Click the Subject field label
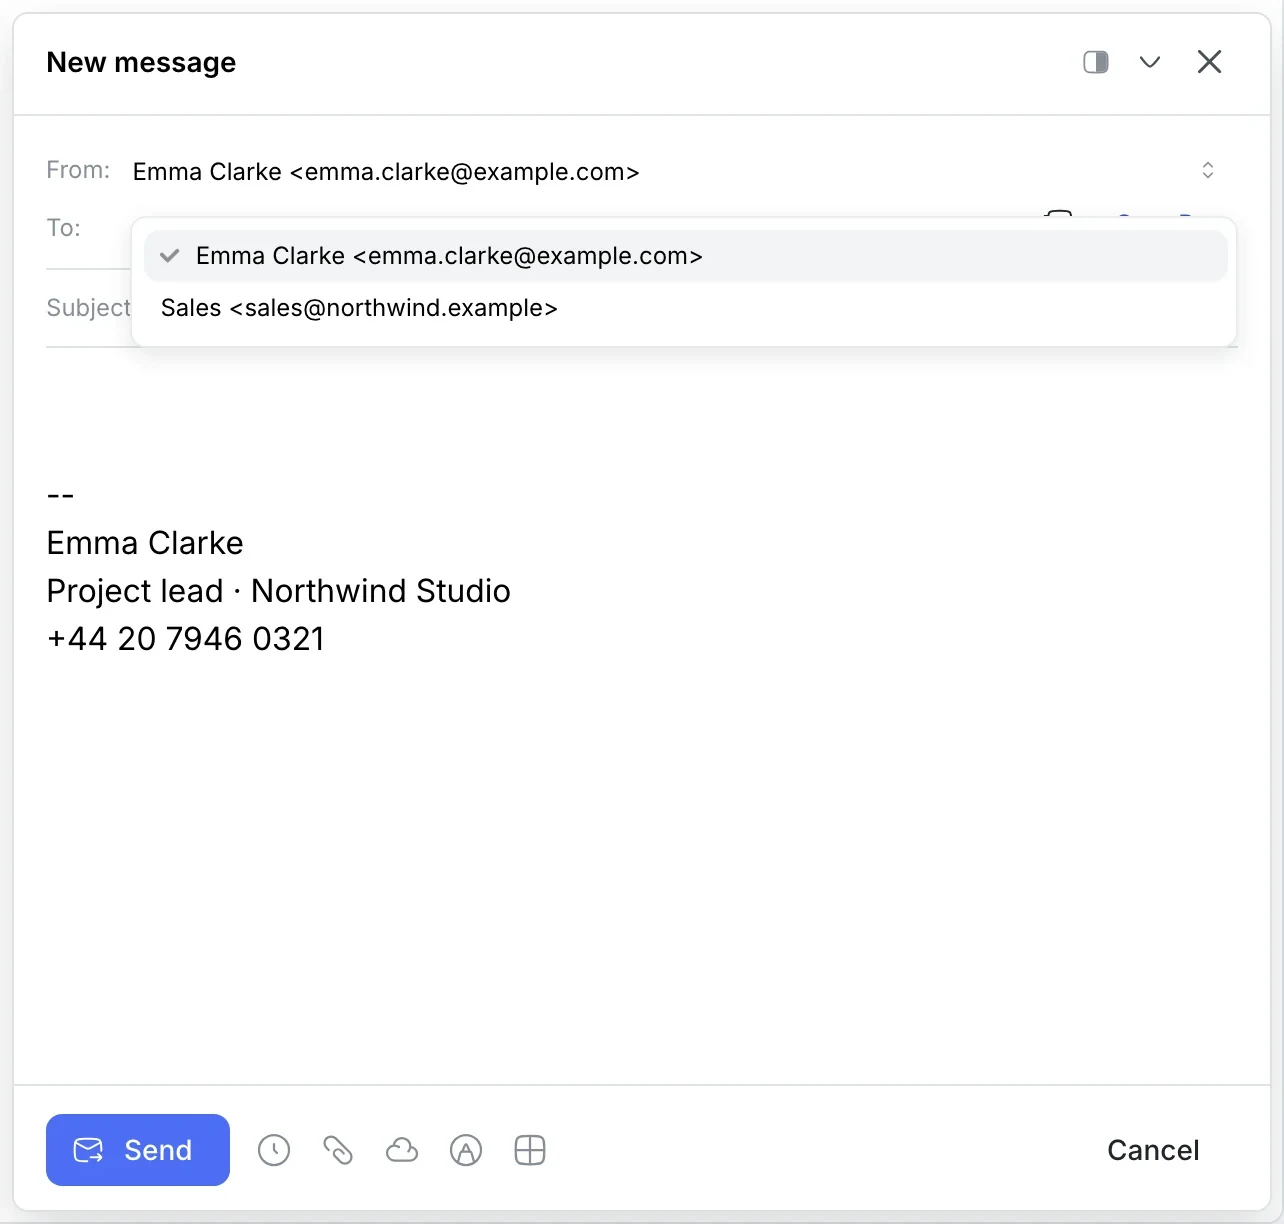 (88, 308)
